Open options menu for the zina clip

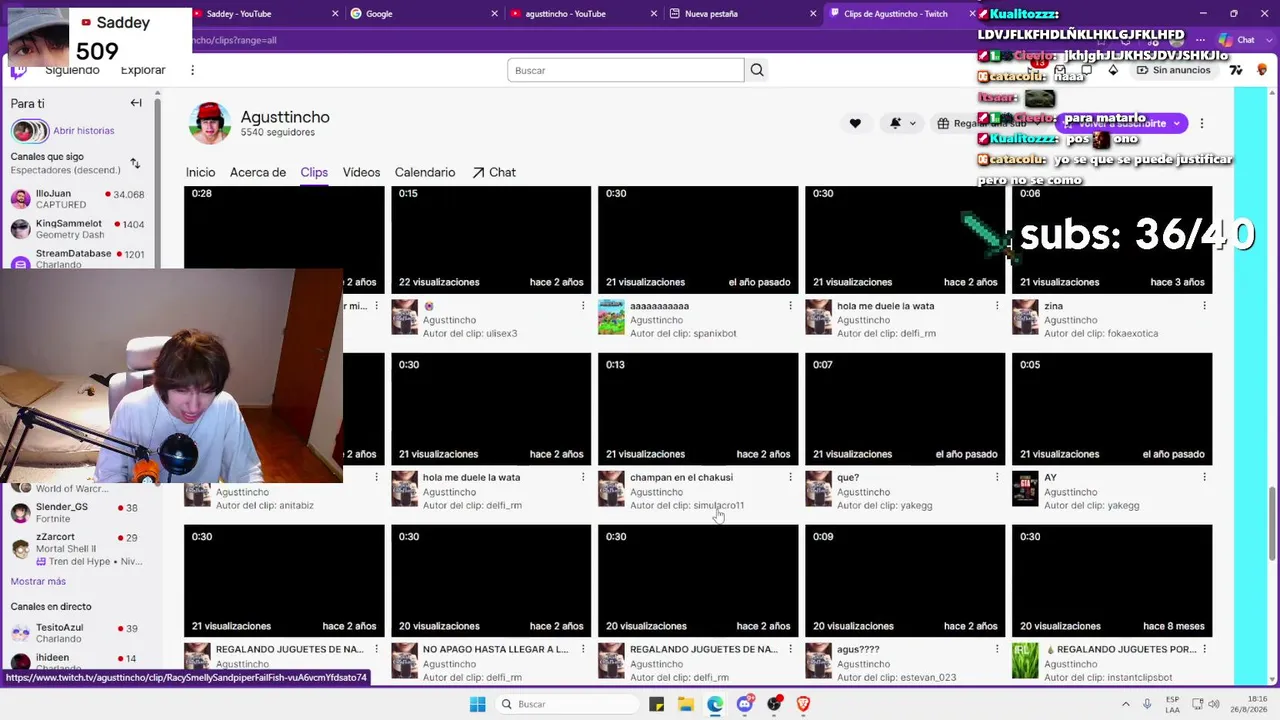pyautogui.click(x=1204, y=306)
